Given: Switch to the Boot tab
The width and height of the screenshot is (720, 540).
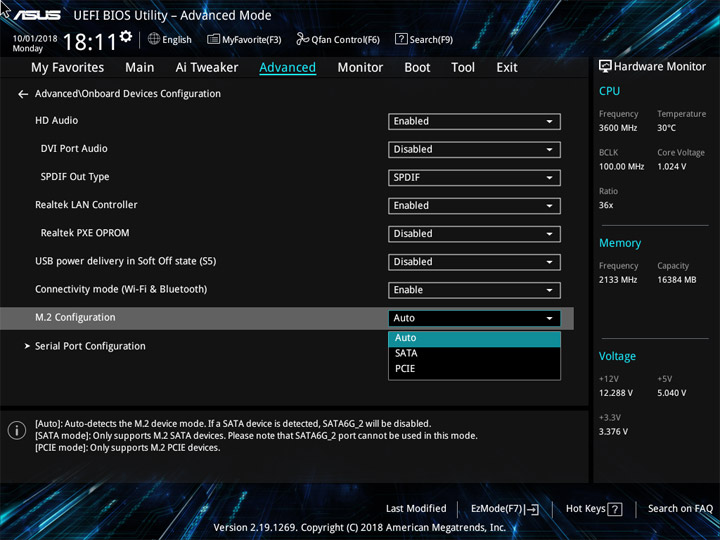Looking at the screenshot, I should coord(417,68).
